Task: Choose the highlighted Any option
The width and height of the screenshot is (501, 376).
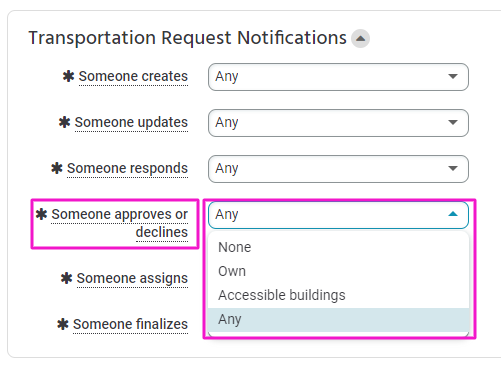Action: tap(338, 319)
